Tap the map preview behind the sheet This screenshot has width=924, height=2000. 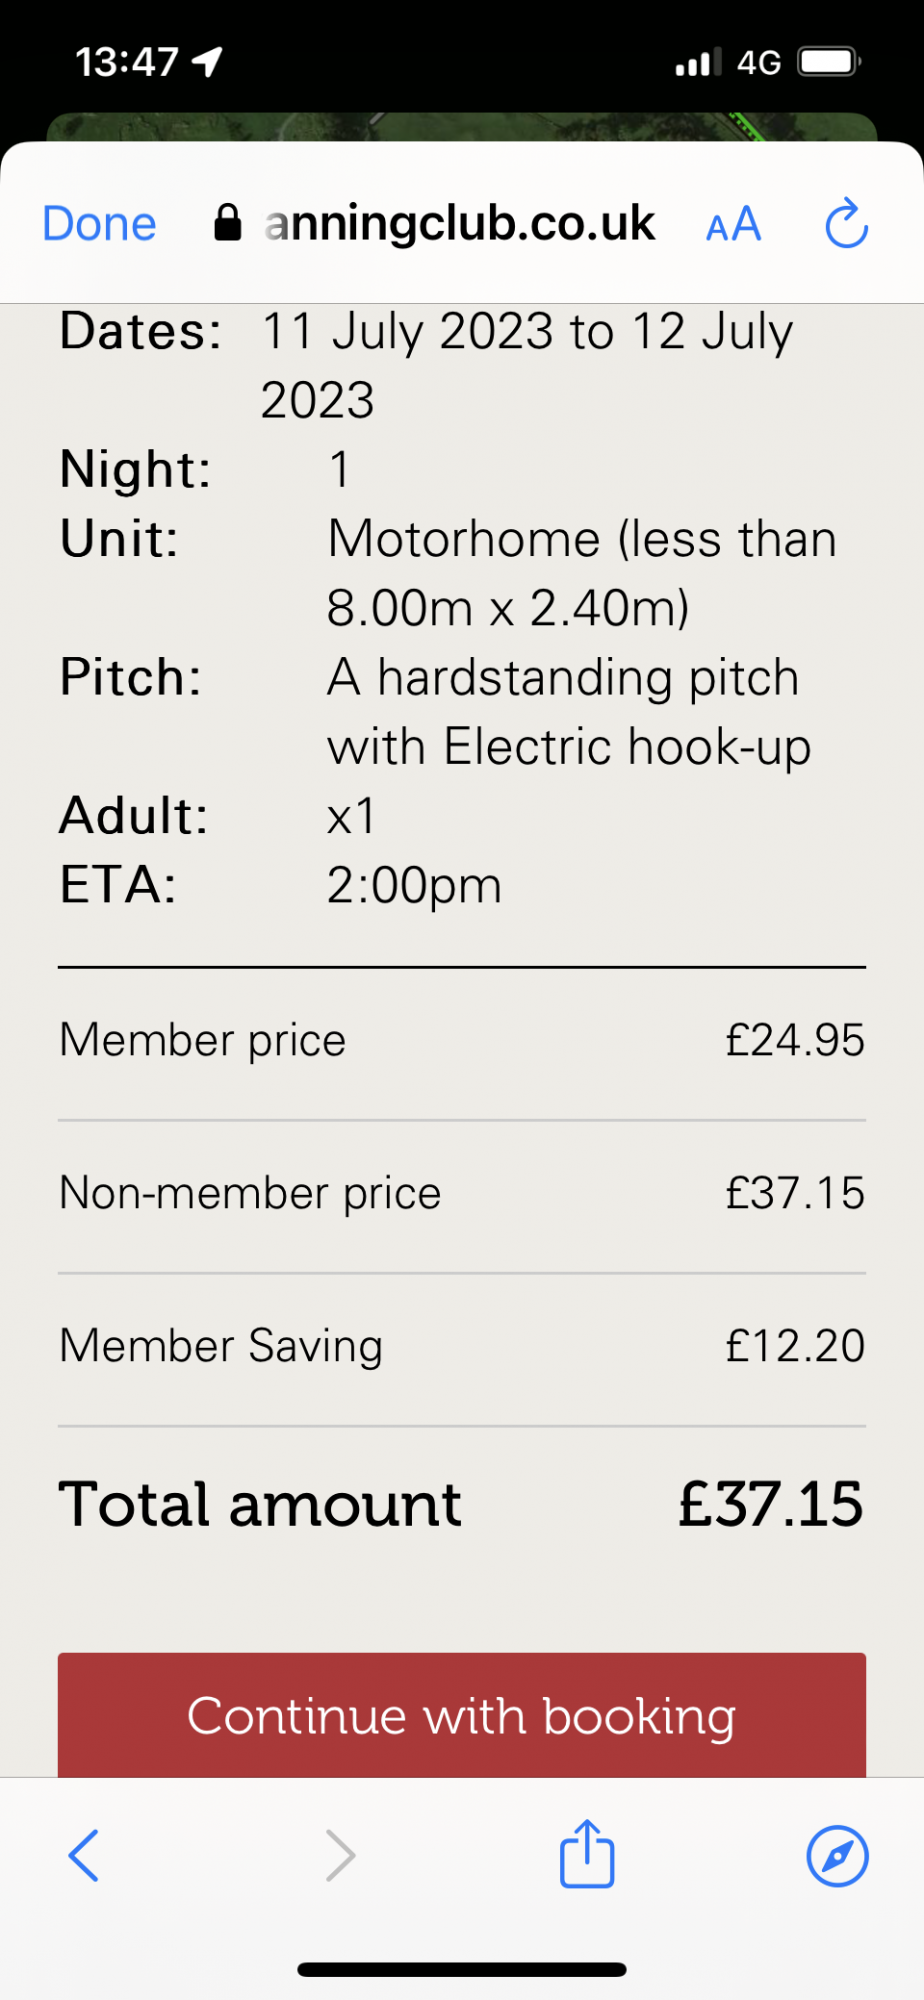click(x=460, y=127)
